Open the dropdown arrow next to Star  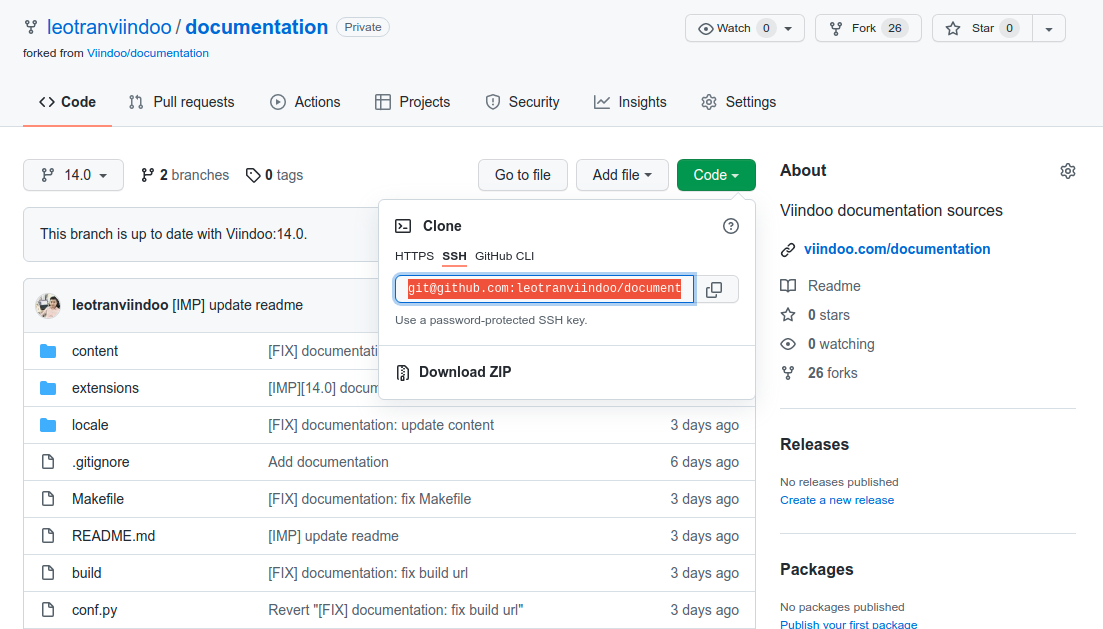click(x=1048, y=28)
